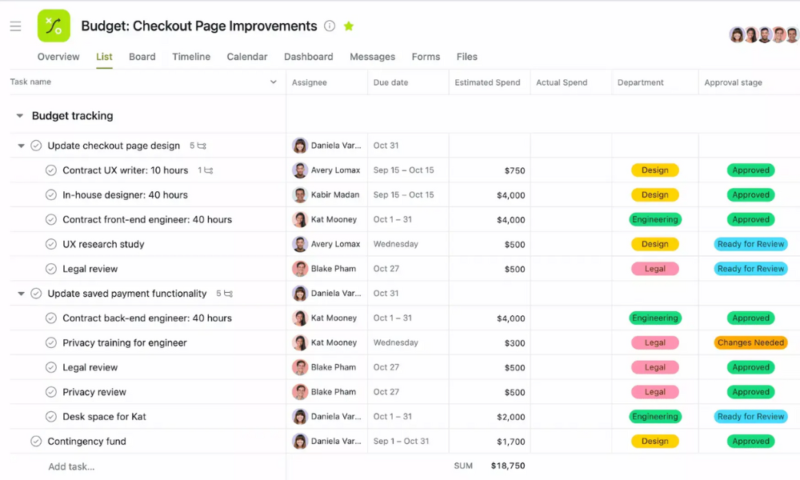Check off Contingency fund task

tap(36, 441)
